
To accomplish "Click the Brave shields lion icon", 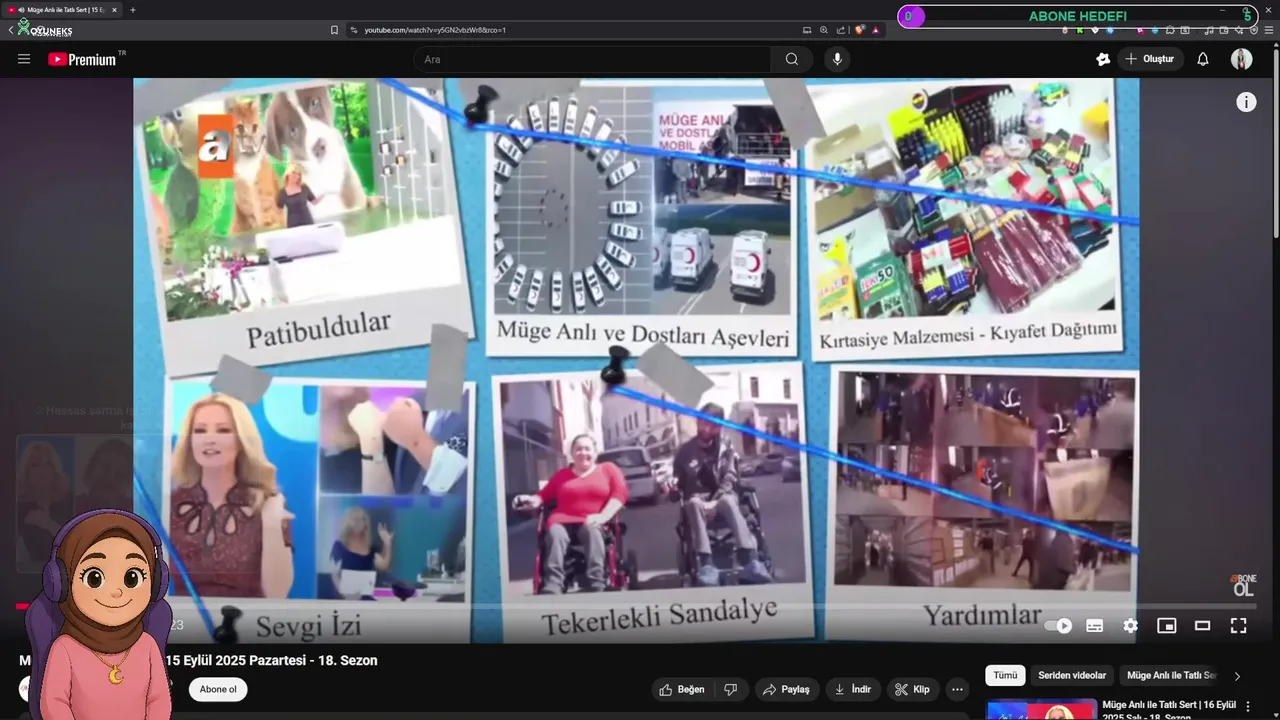I will pos(859,30).
